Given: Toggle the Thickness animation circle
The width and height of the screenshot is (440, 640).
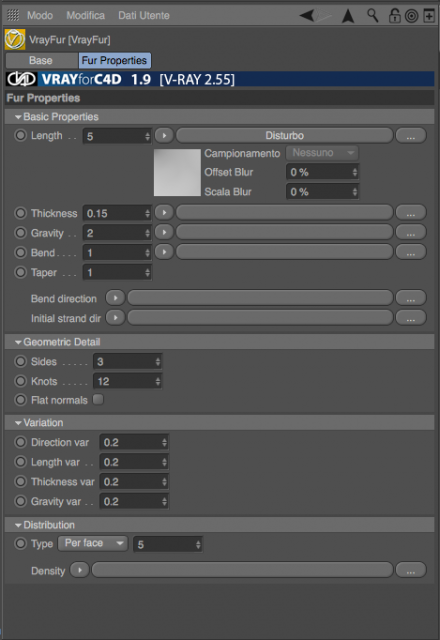Looking at the screenshot, I should (20, 213).
